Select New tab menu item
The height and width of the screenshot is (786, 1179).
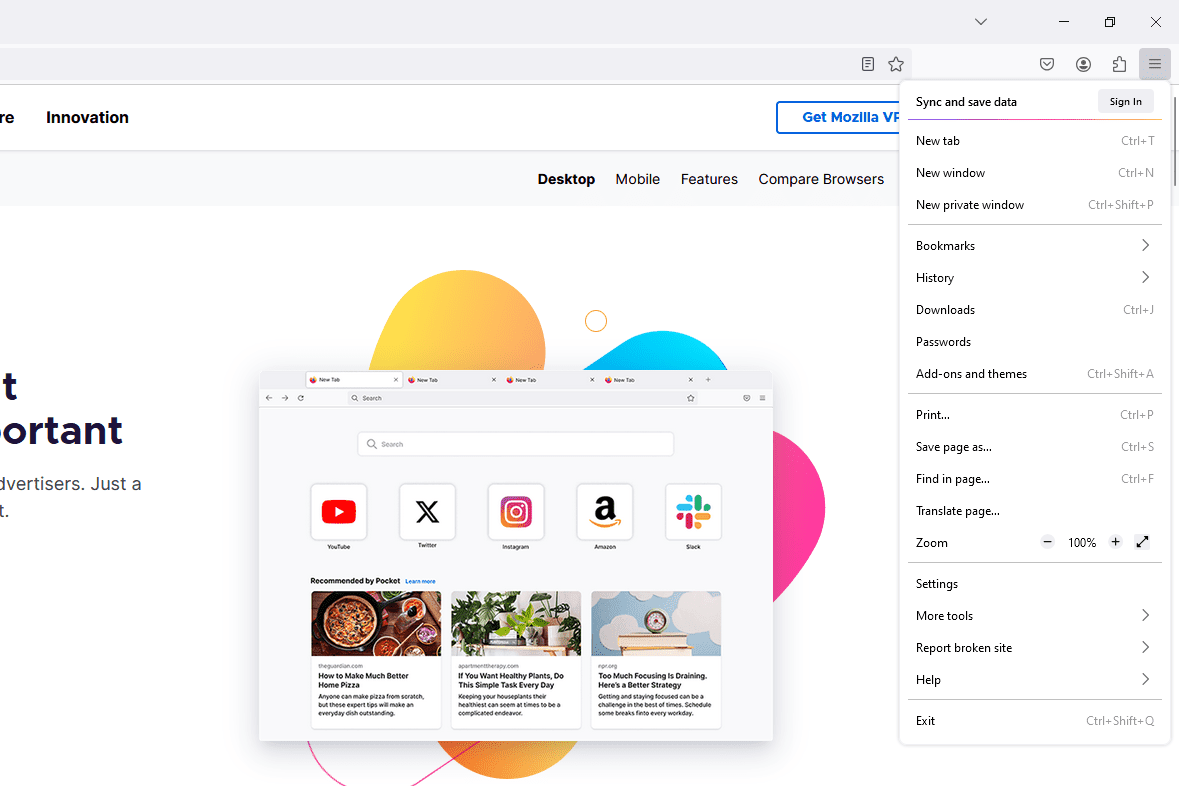tap(1035, 141)
